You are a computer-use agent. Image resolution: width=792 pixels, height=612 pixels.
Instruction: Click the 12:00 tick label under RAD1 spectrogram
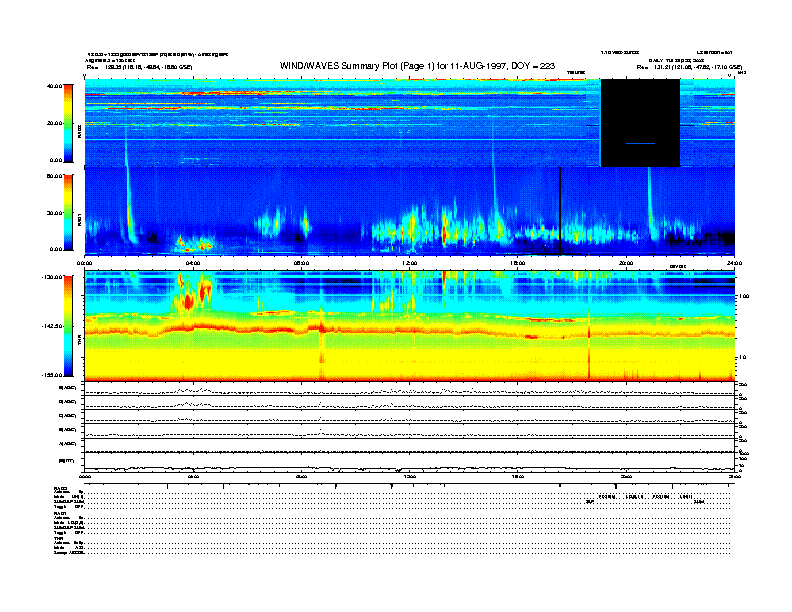[x=410, y=263]
